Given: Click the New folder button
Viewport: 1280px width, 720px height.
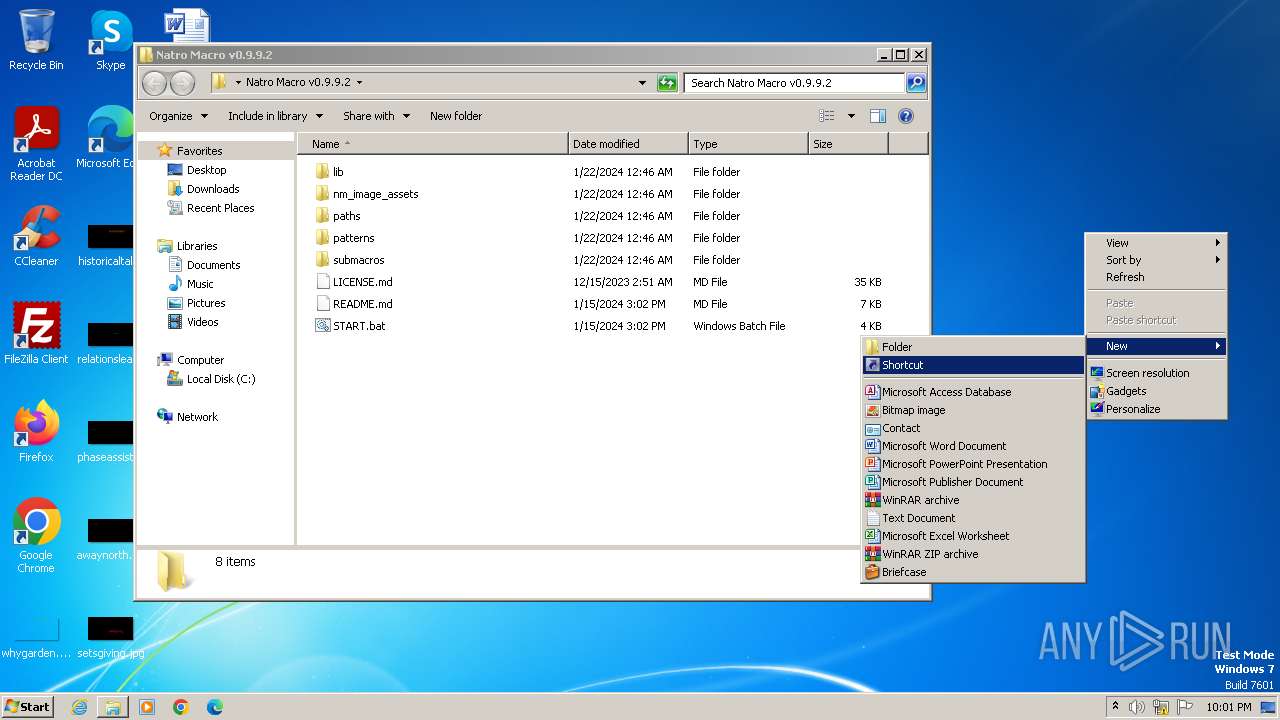Looking at the screenshot, I should pyautogui.click(x=456, y=116).
